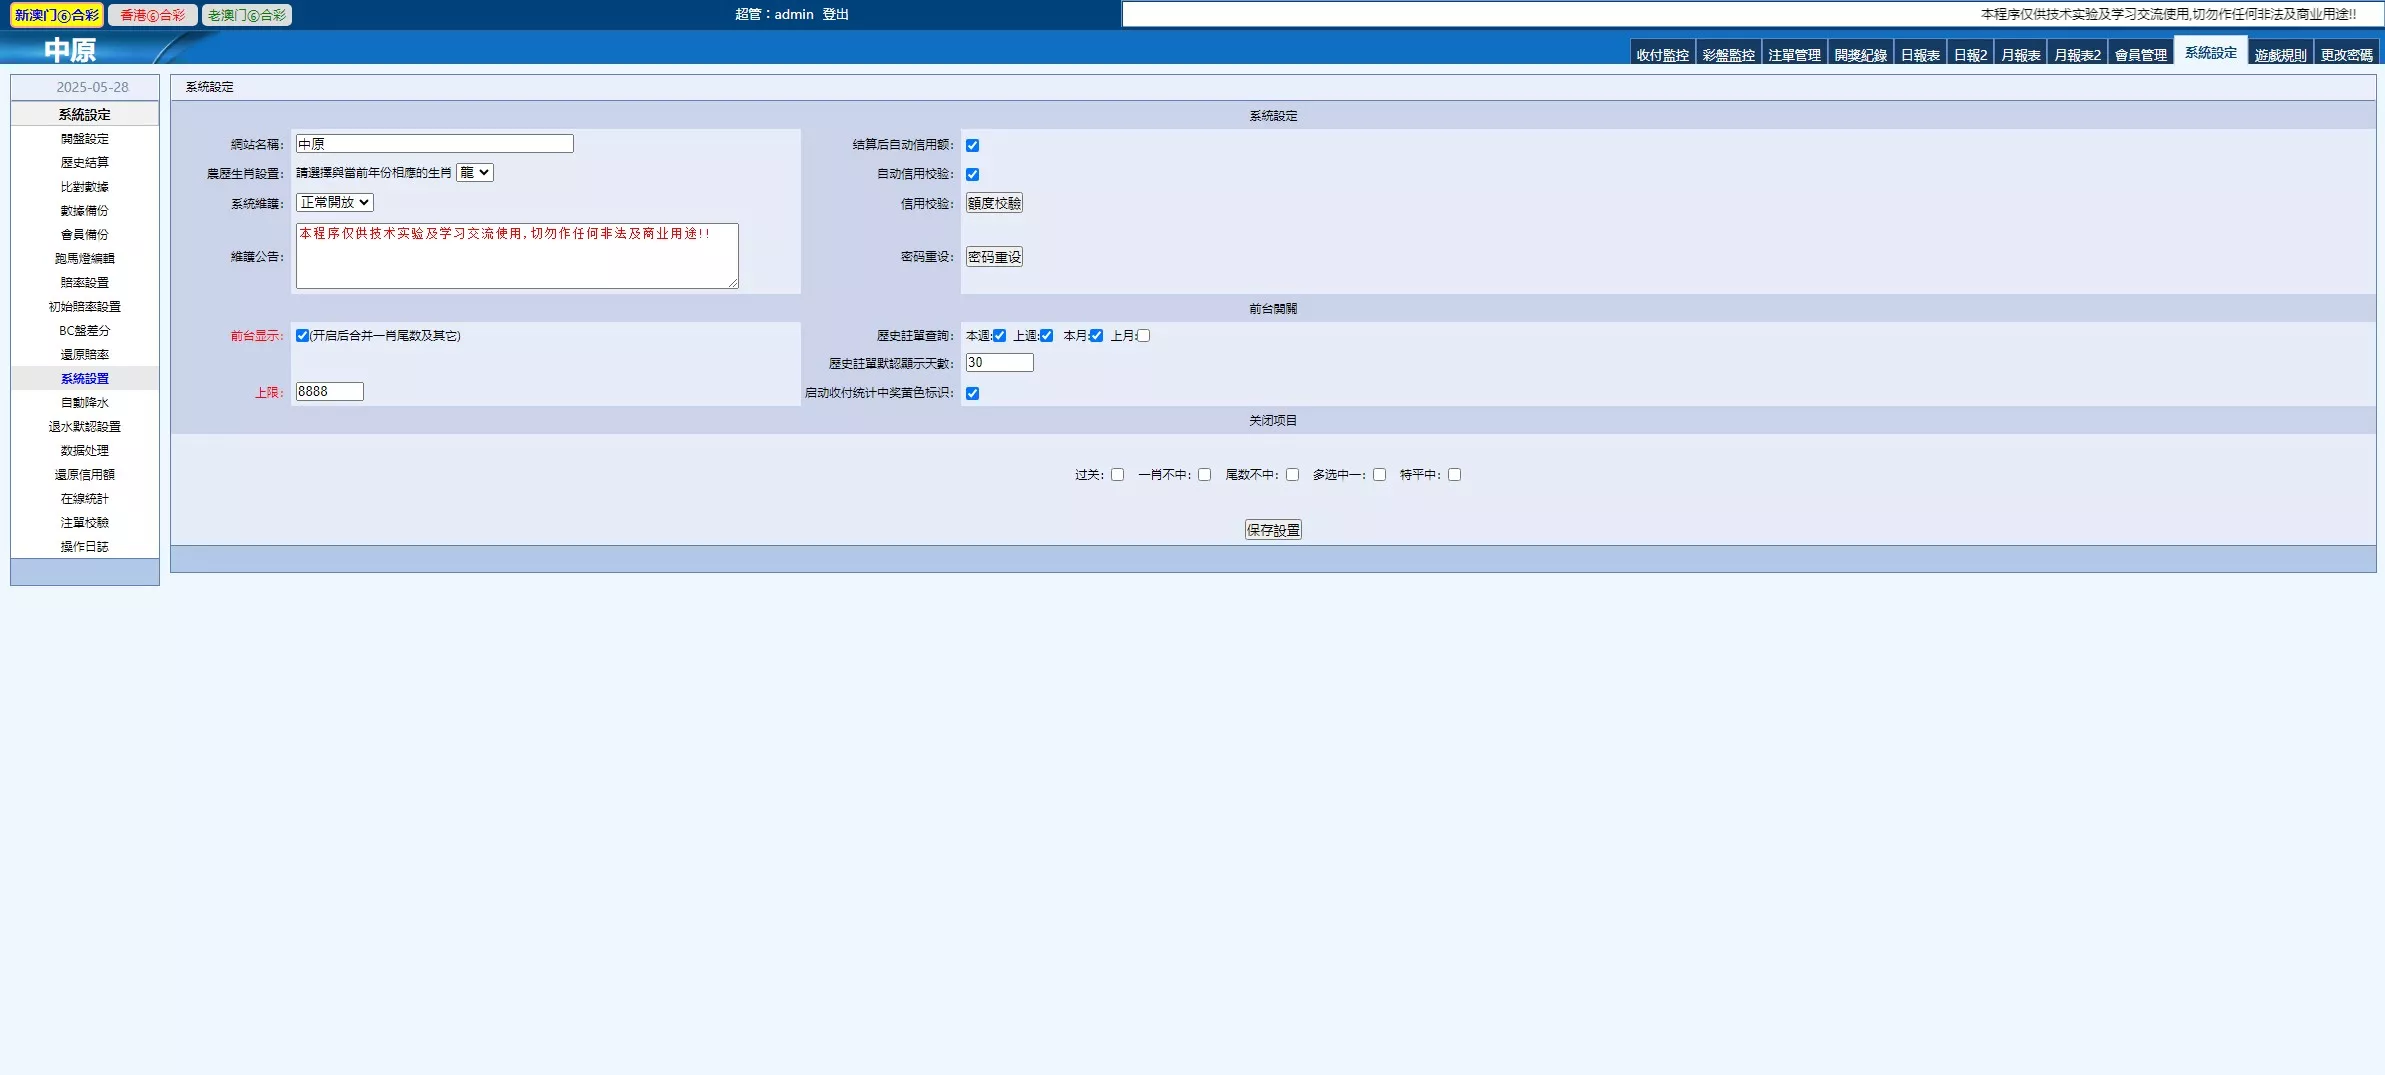Open 賠率設置 in the sidebar
Screen dimensions: 2385x1075
[84, 283]
